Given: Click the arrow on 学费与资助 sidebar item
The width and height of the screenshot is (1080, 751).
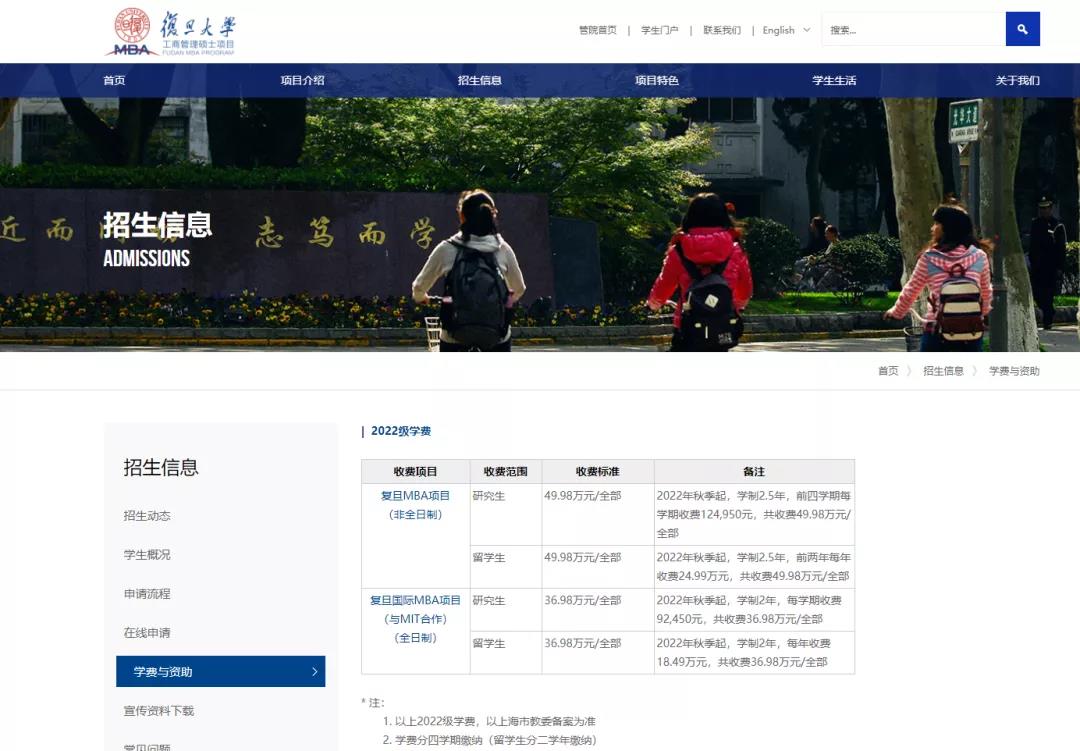Looking at the screenshot, I should click(314, 672).
